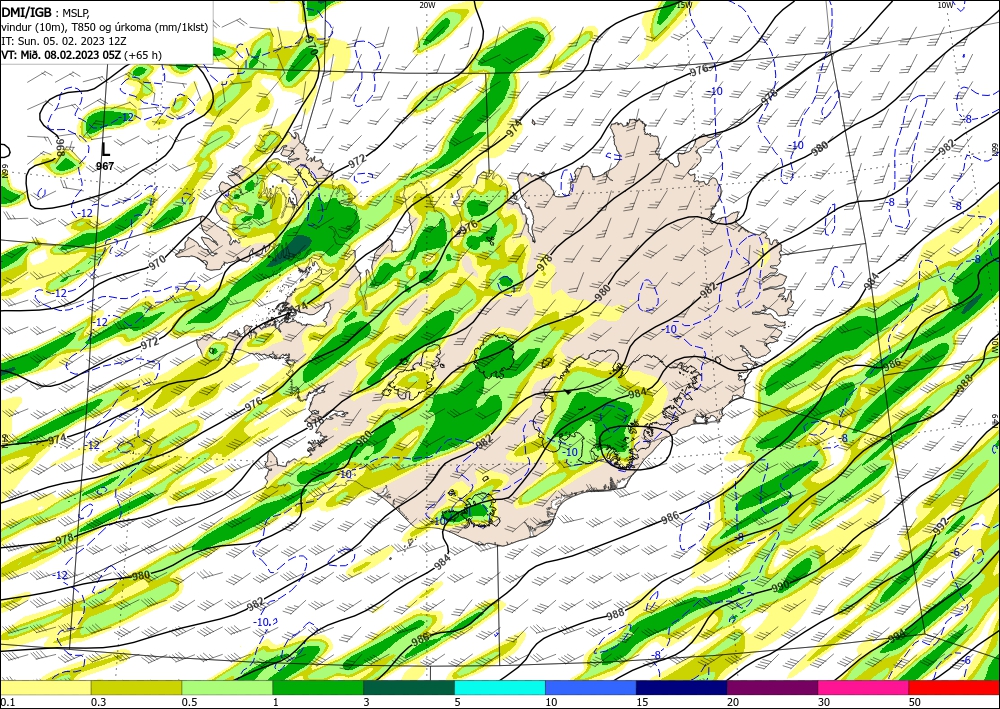Image resolution: width=1000 pixels, height=709 pixels.
Task: Select the navy 15 mm legend swatch
Action: (x=681, y=688)
